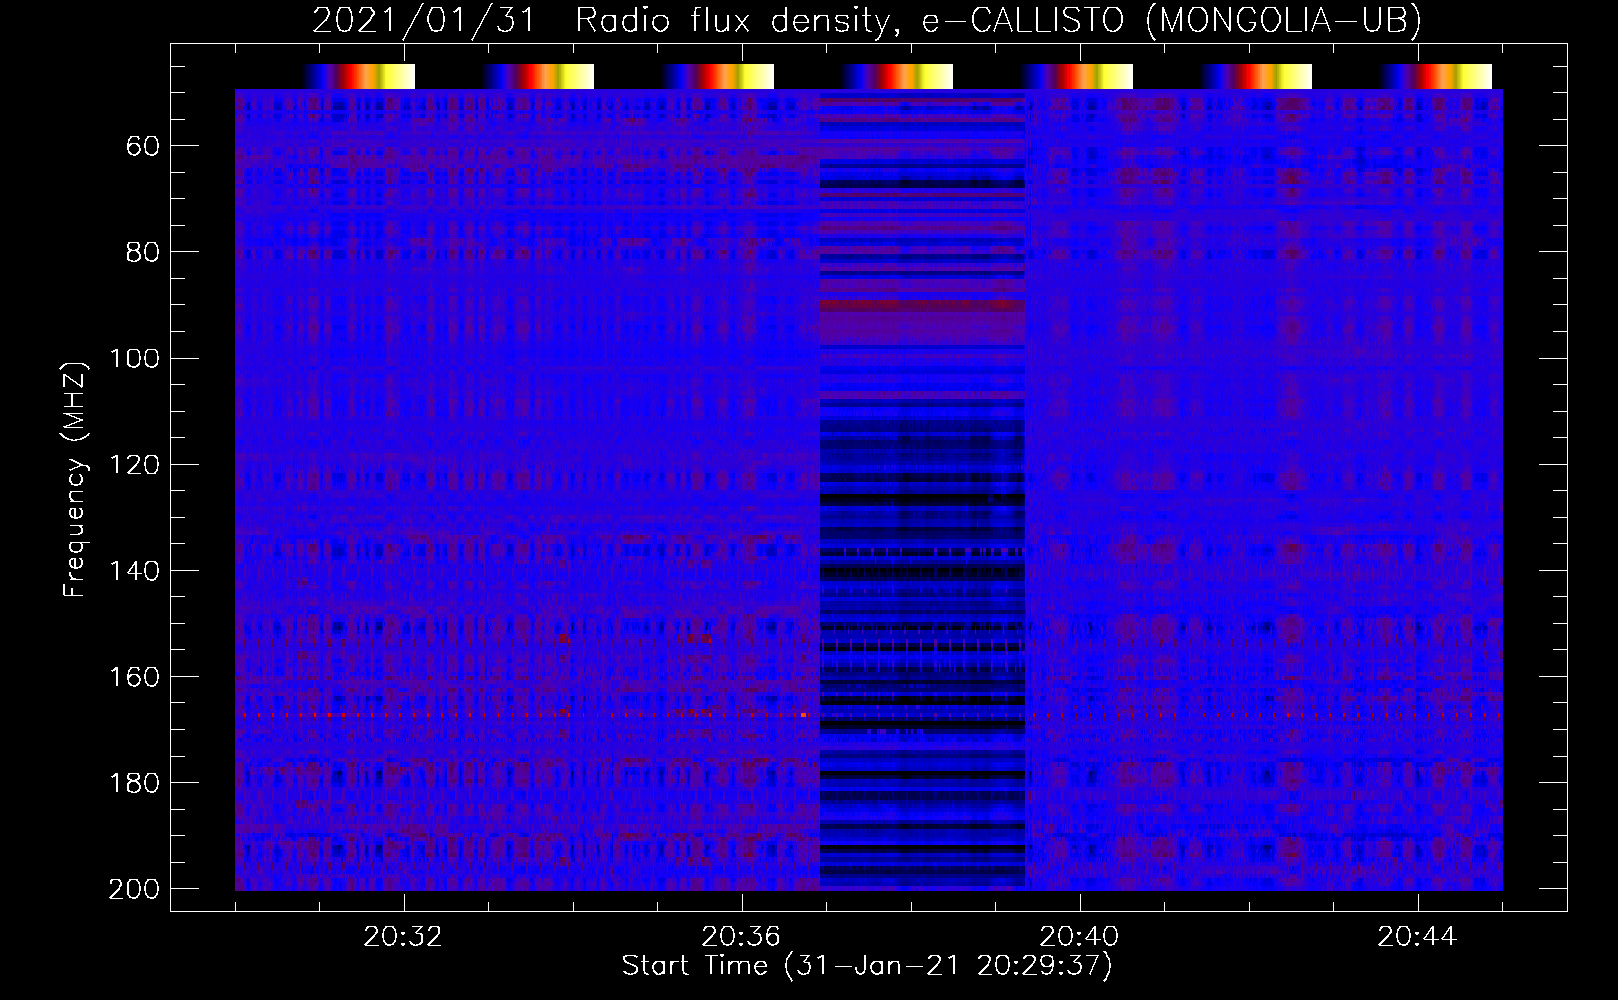Click the 200 MHz frequency tick label
The width and height of the screenshot is (1618, 1000).
coord(135,889)
